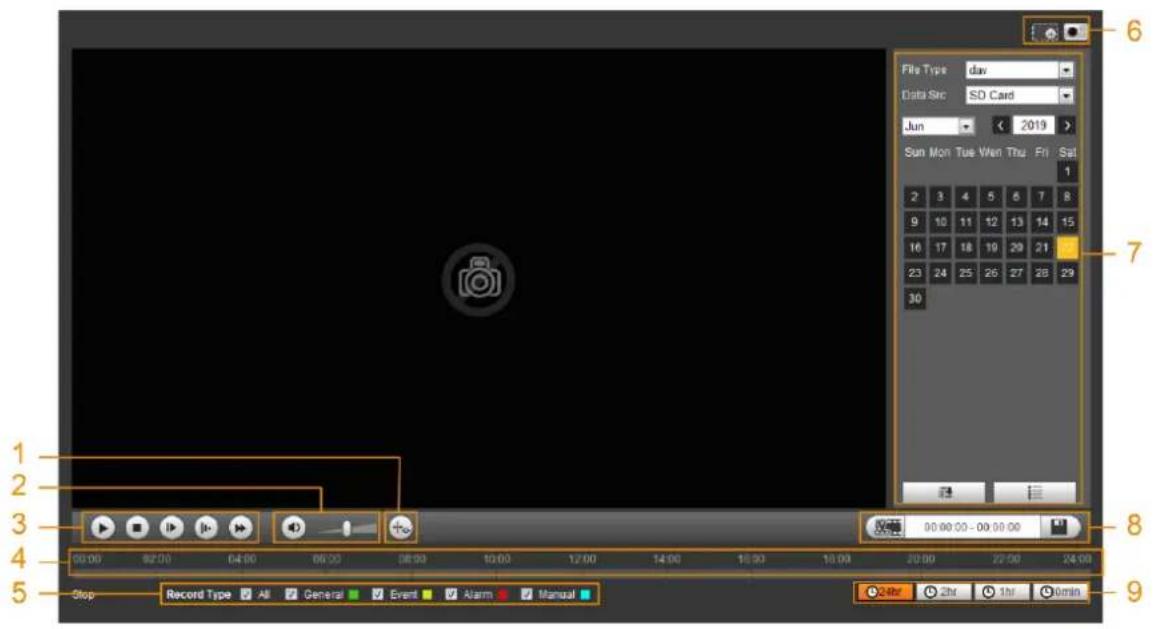Viewport: 1156px width, 629px height.
Task: Toggle the Event record type checkbox
Action: tap(377, 594)
